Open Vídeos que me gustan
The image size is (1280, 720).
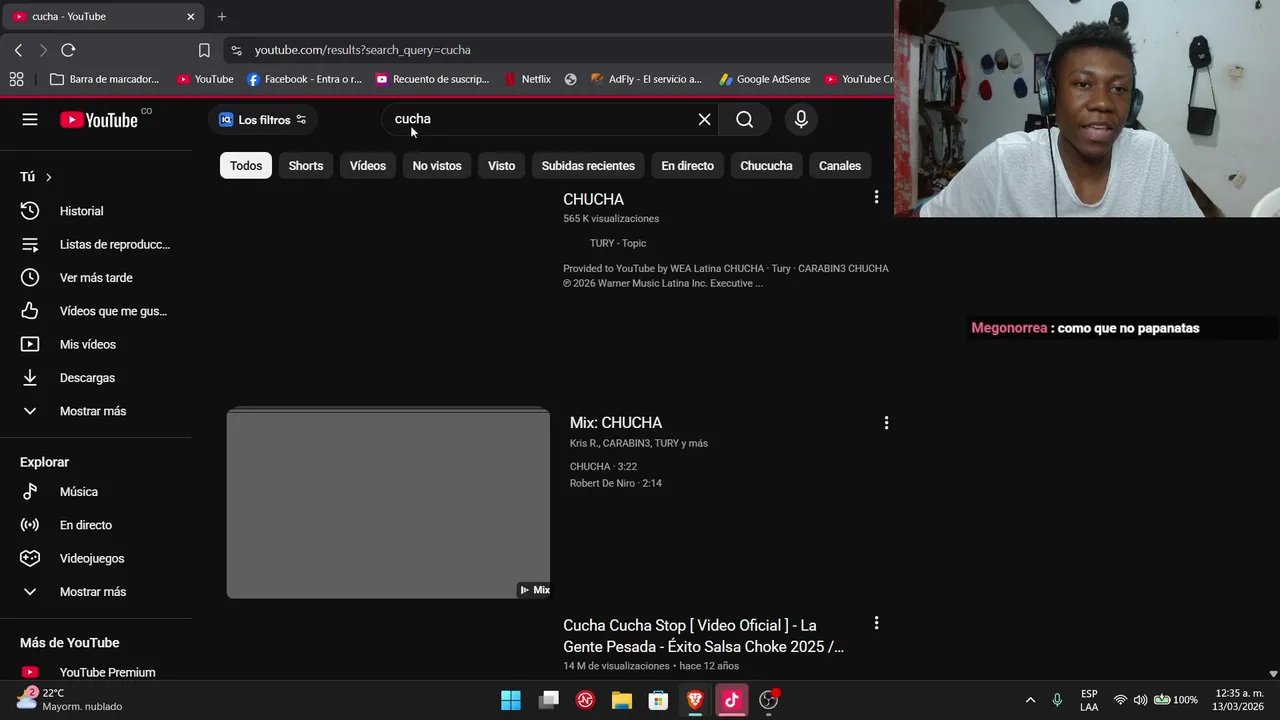(96, 311)
